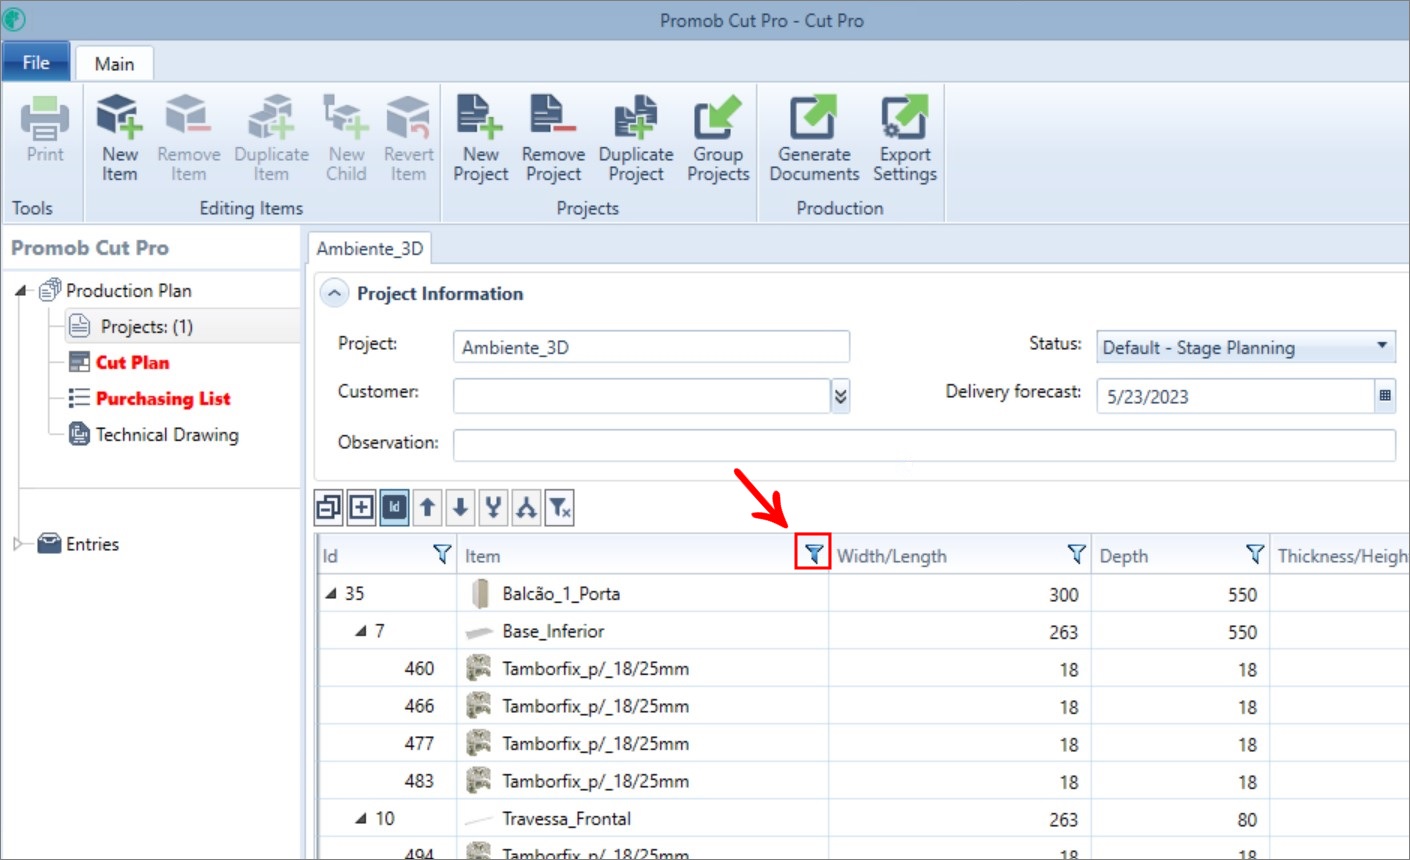Click the Project name field
The image size is (1410, 860).
(x=651, y=347)
